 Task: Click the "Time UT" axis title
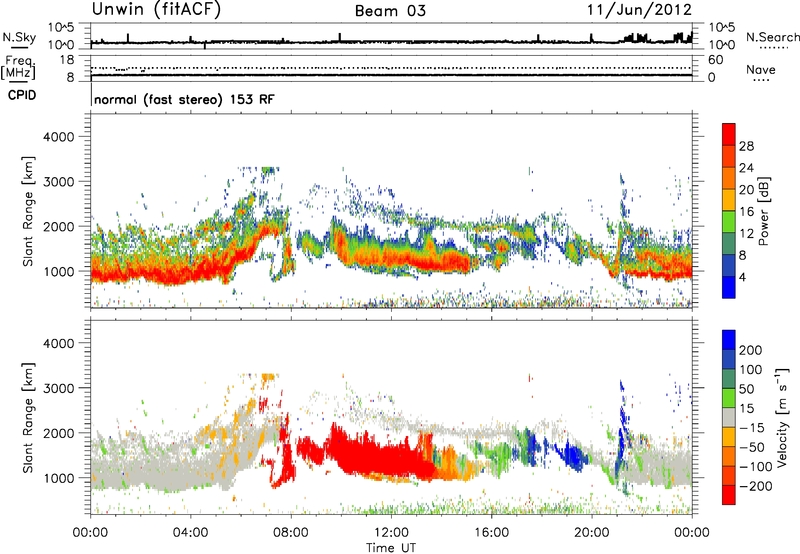pos(391,547)
